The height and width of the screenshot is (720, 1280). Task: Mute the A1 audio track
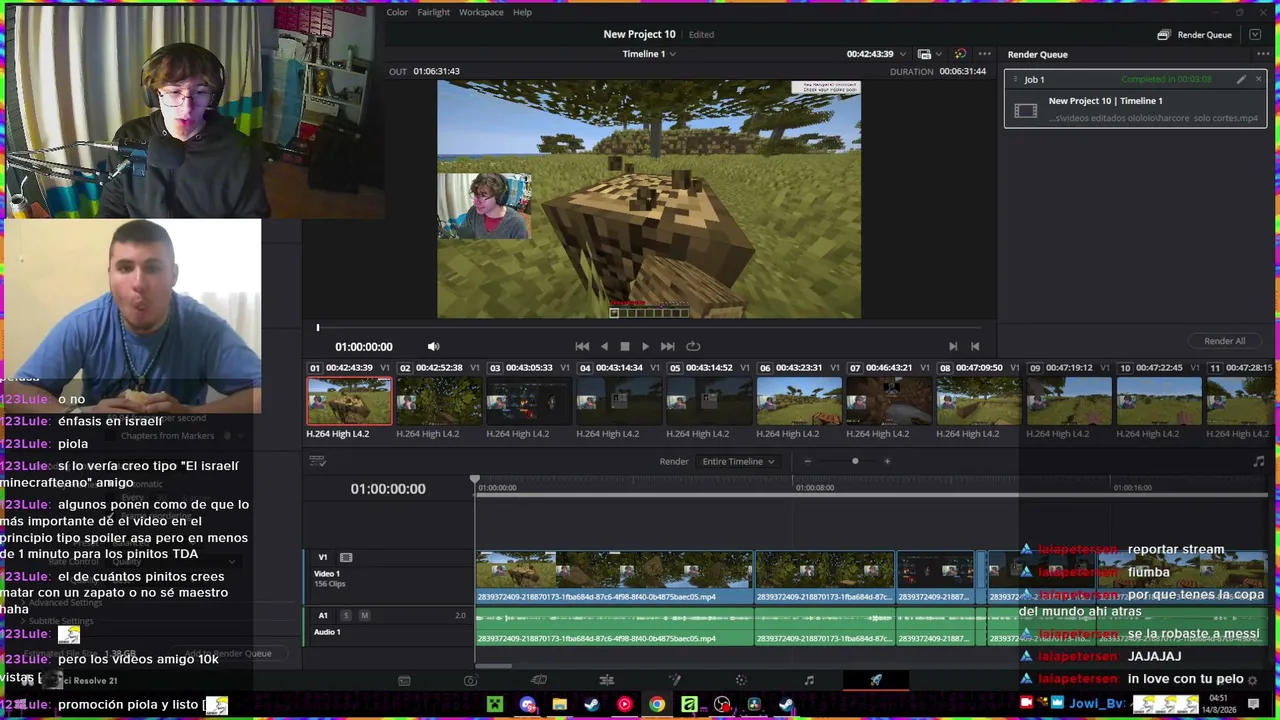(x=364, y=616)
